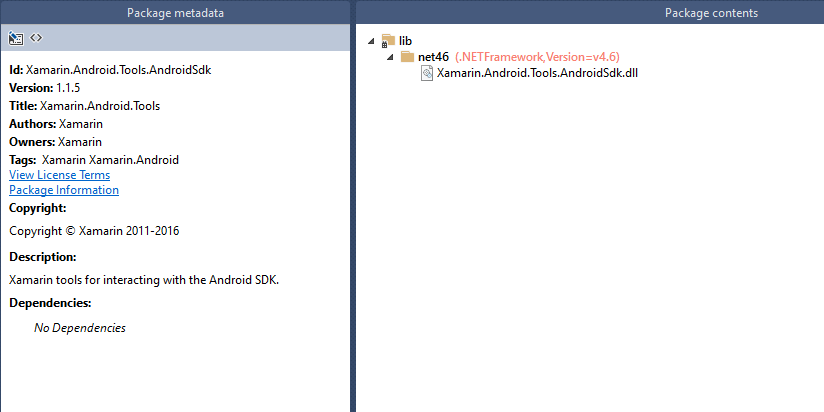Viewport: 824px width, 412px height.
Task: Open Package Information link
Action: (64, 190)
